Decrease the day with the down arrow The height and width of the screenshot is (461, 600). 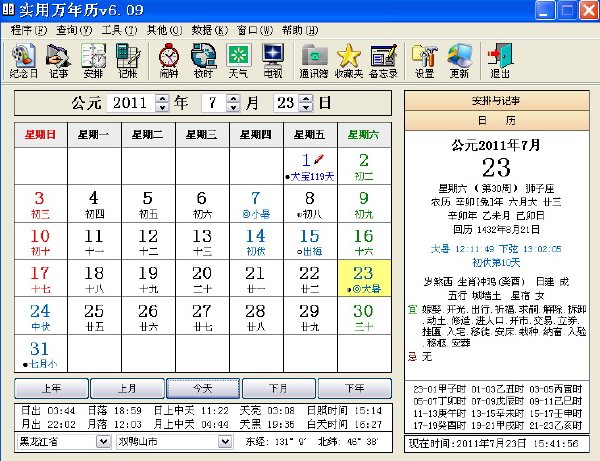click(x=306, y=108)
